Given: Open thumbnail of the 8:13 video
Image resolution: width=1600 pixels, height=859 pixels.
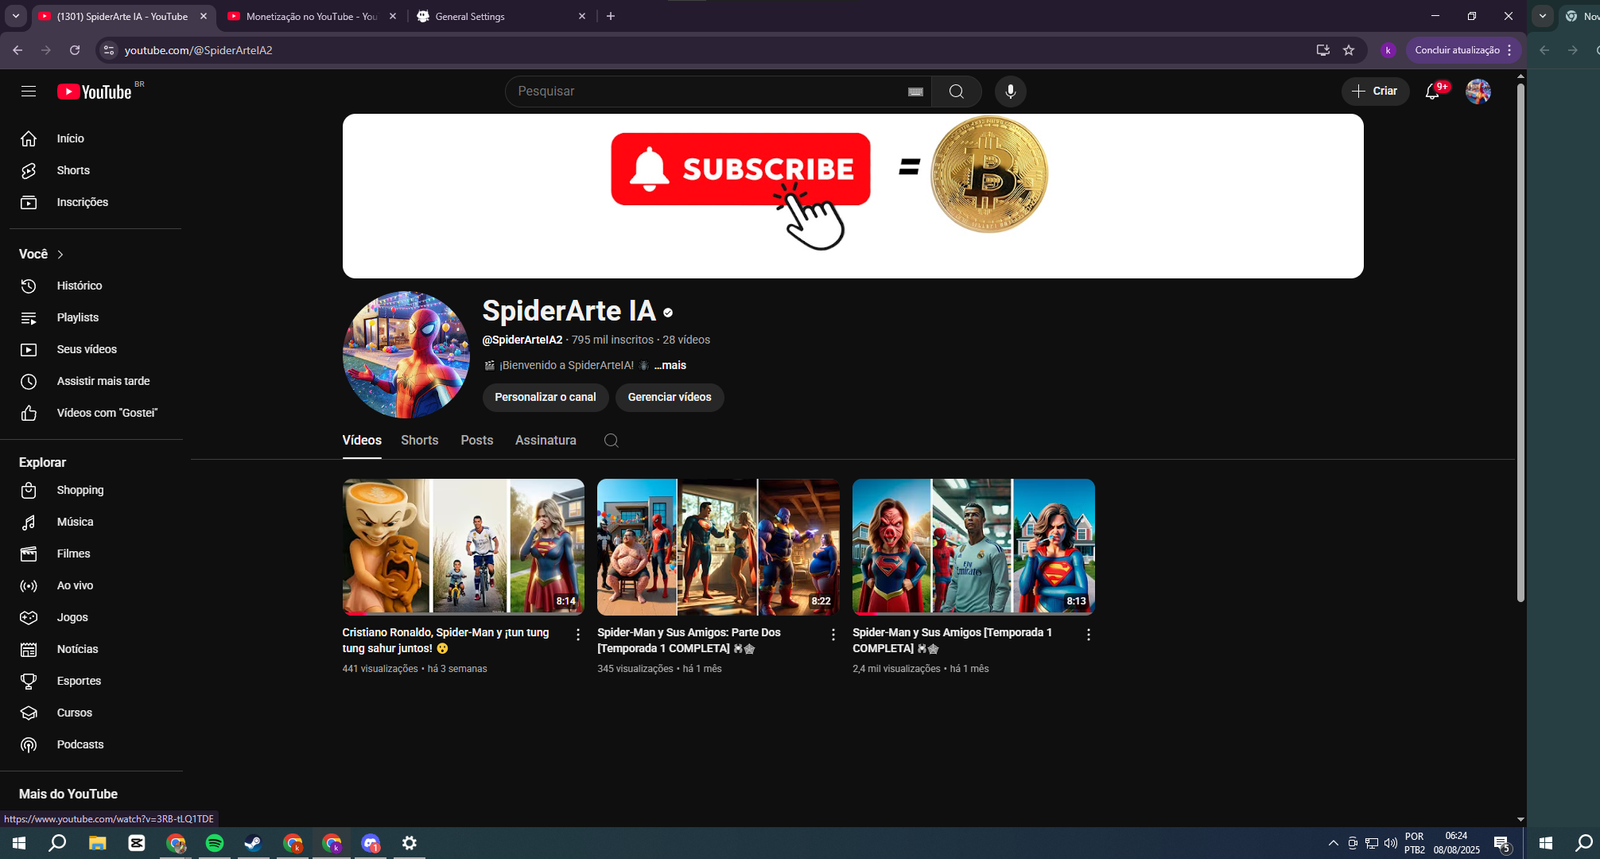Looking at the screenshot, I should pos(973,547).
